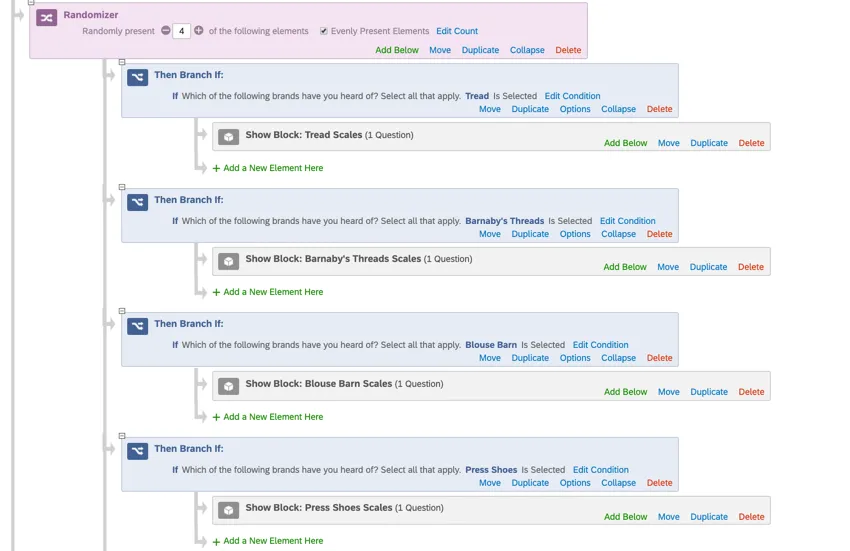This screenshot has height=551, width=850.
Task: Delete Press Shoes Scales block
Action: coord(751,517)
